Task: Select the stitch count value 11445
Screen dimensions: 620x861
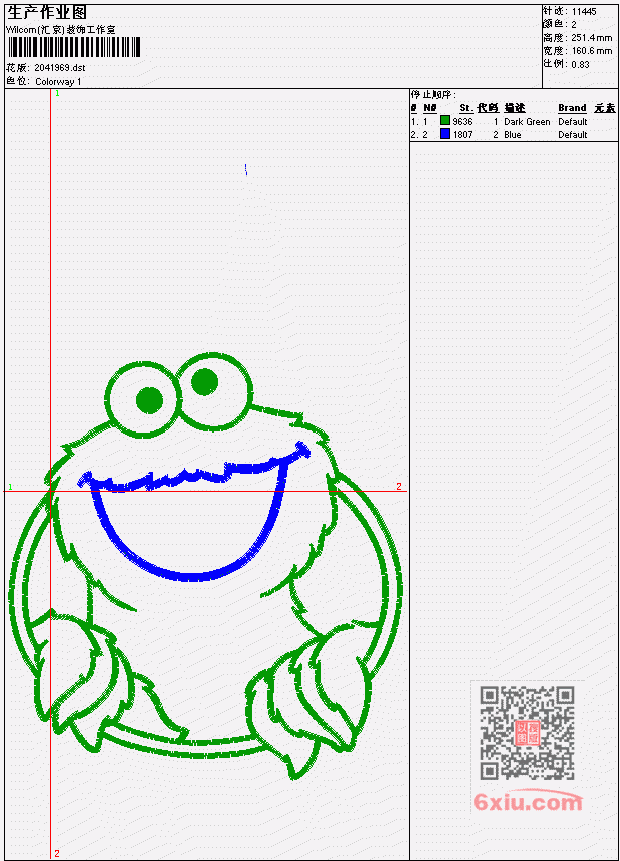Action: (584, 12)
